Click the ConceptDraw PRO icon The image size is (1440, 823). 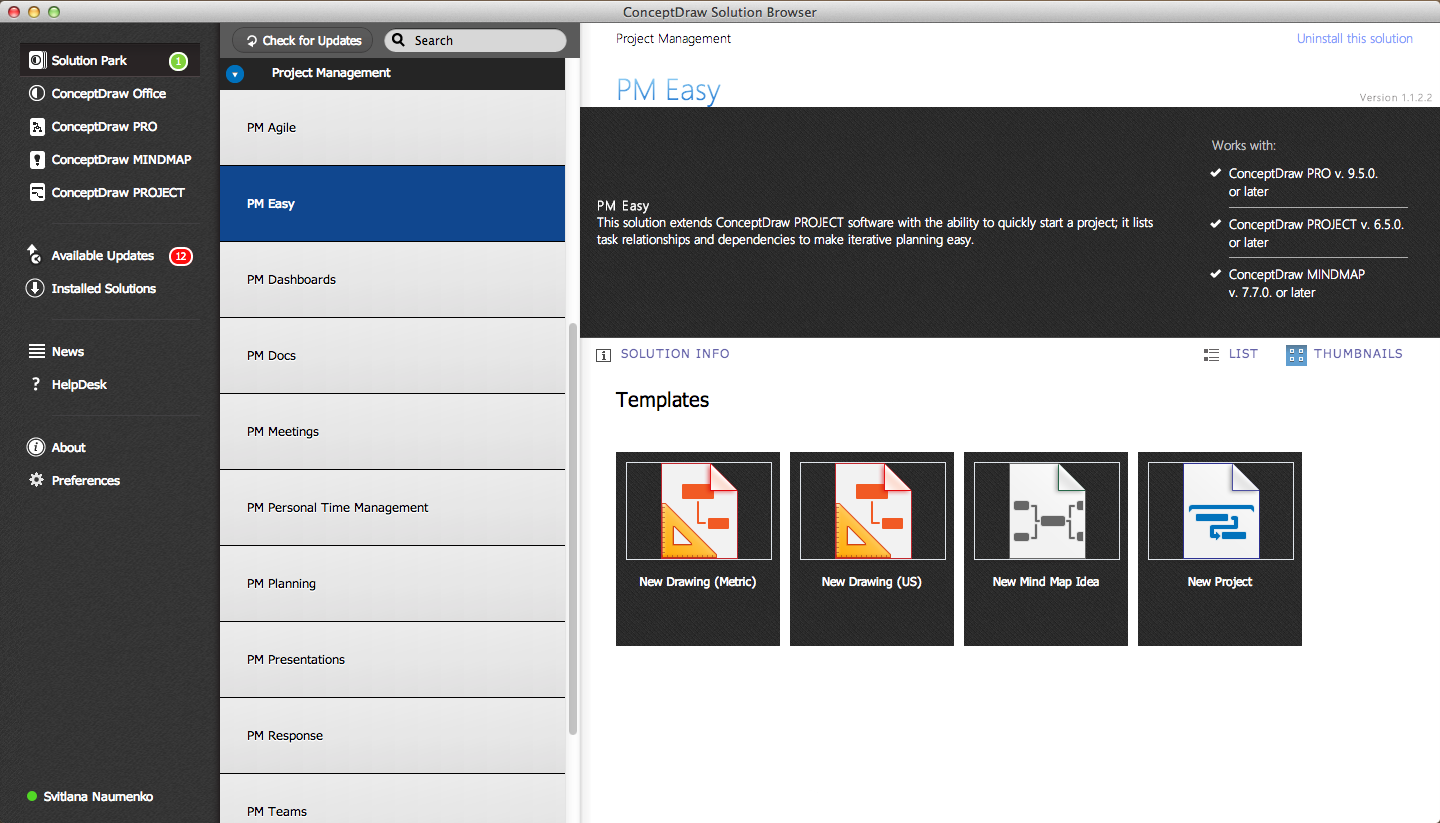click(37, 127)
